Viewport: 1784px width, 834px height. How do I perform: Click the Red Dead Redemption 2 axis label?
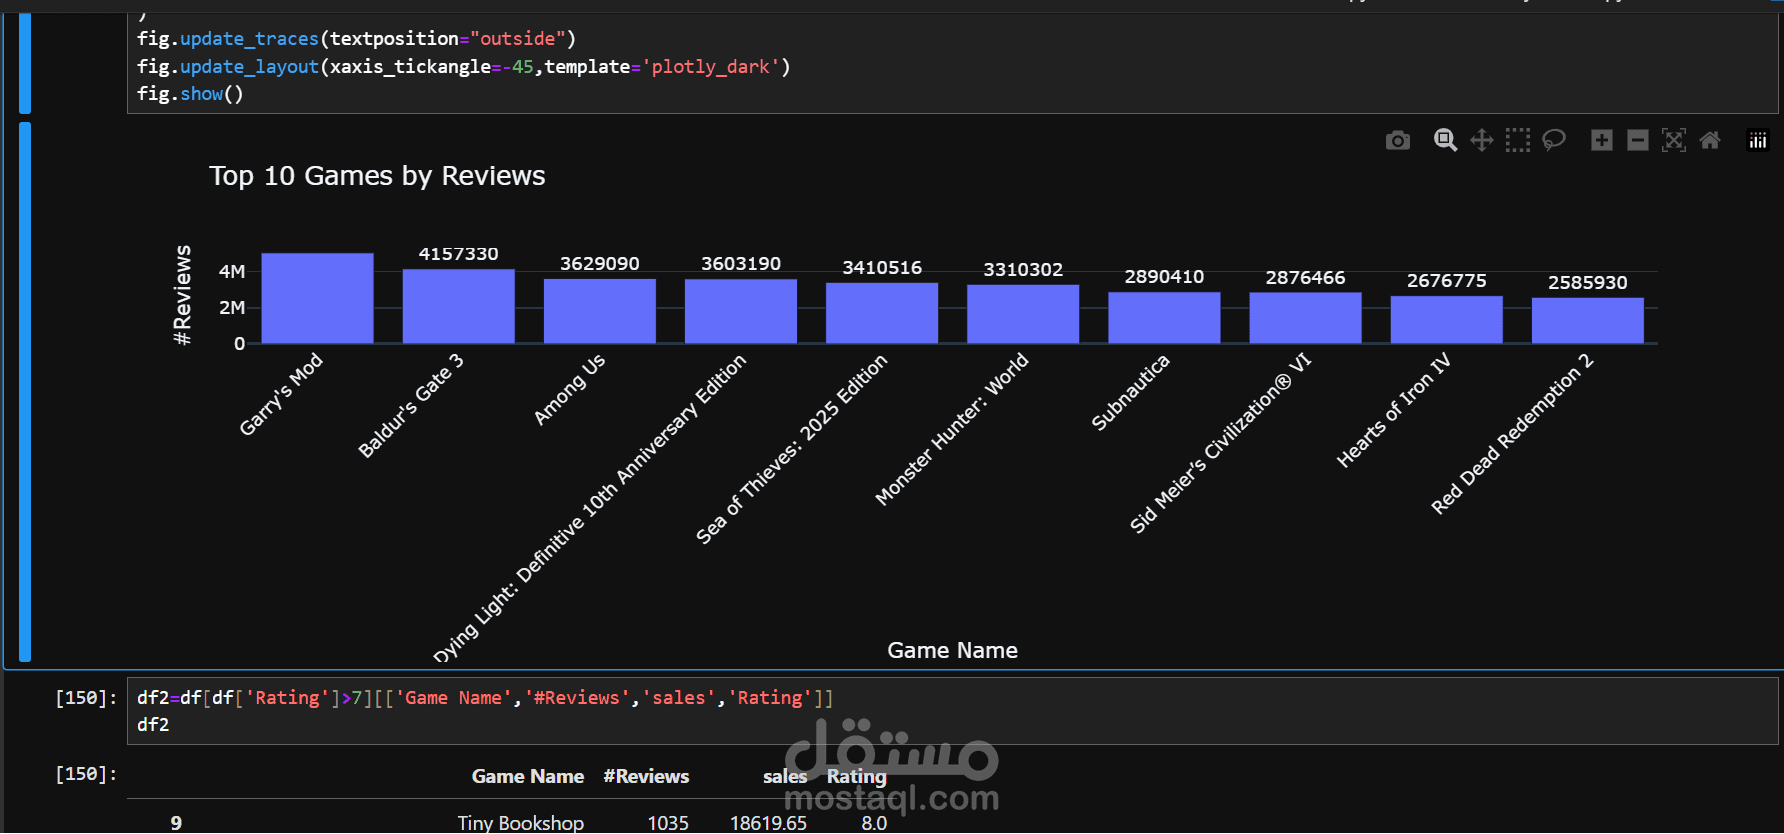(1513, 434)
